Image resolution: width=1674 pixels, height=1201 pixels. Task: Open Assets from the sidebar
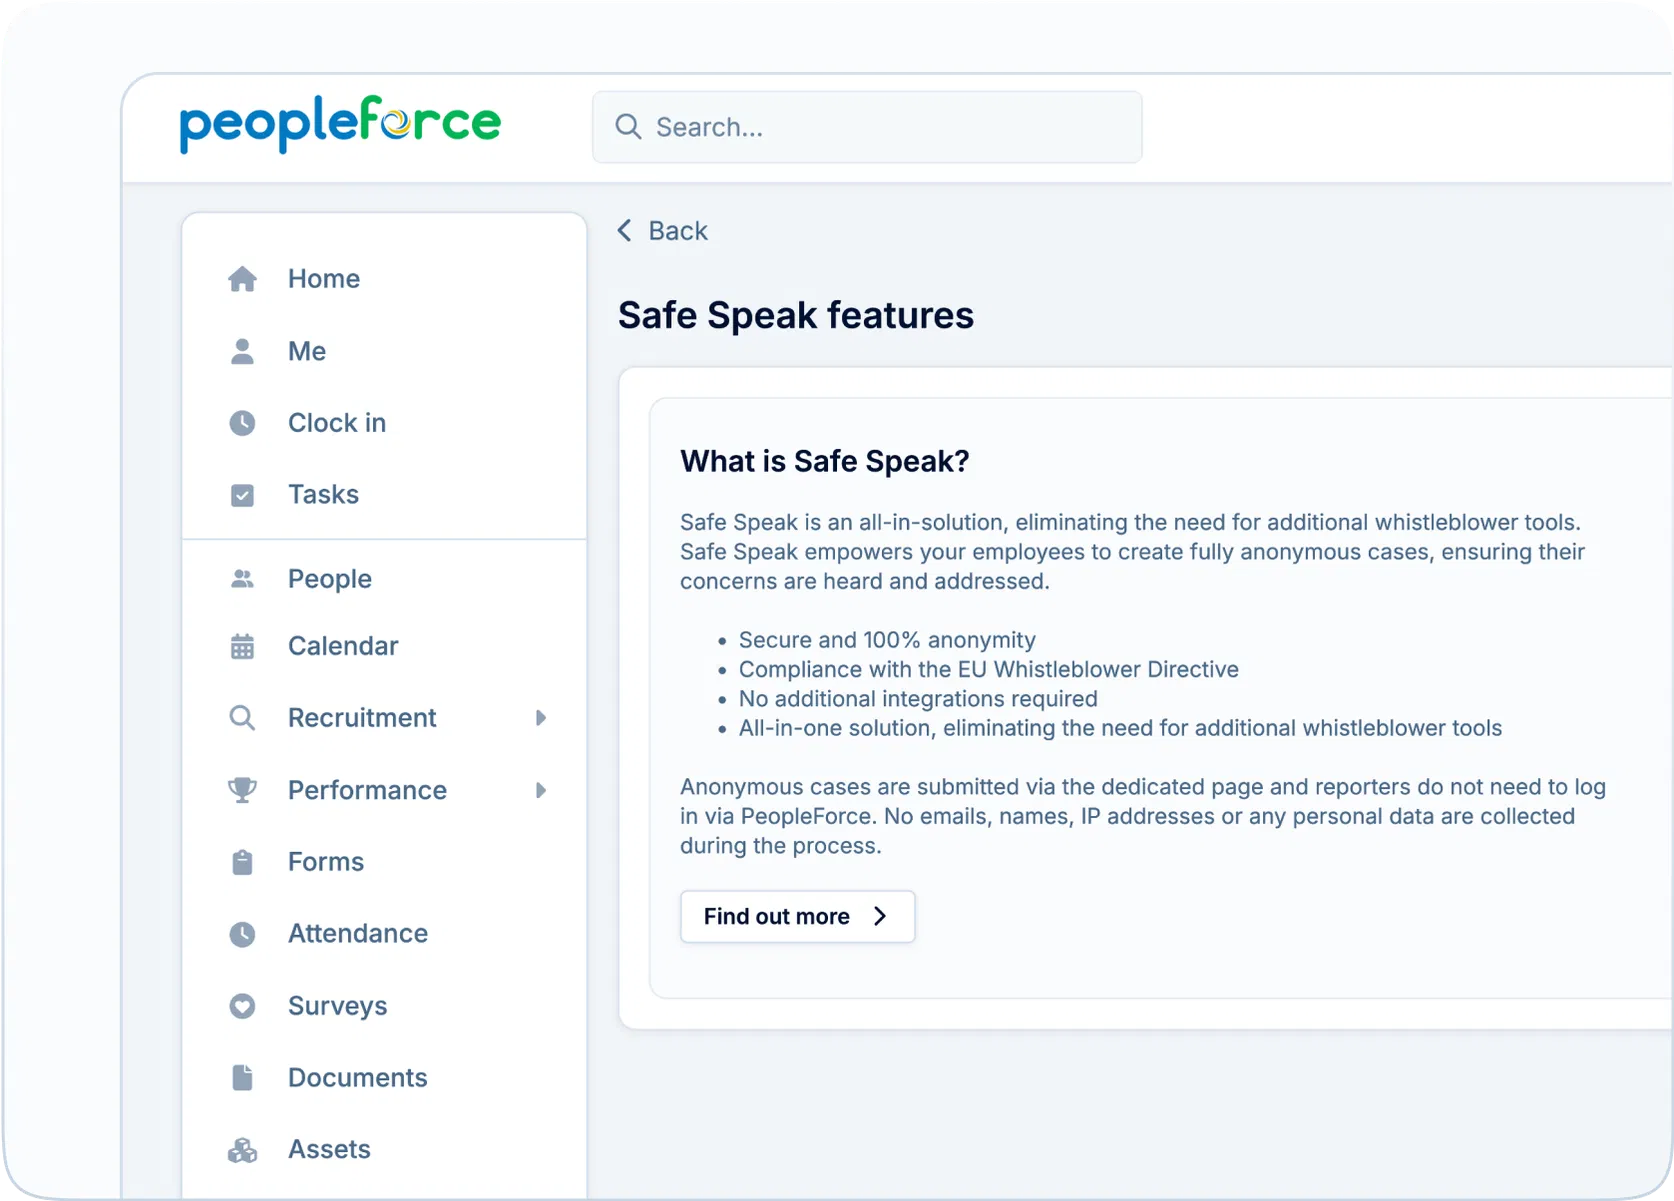pos(329,1150)
